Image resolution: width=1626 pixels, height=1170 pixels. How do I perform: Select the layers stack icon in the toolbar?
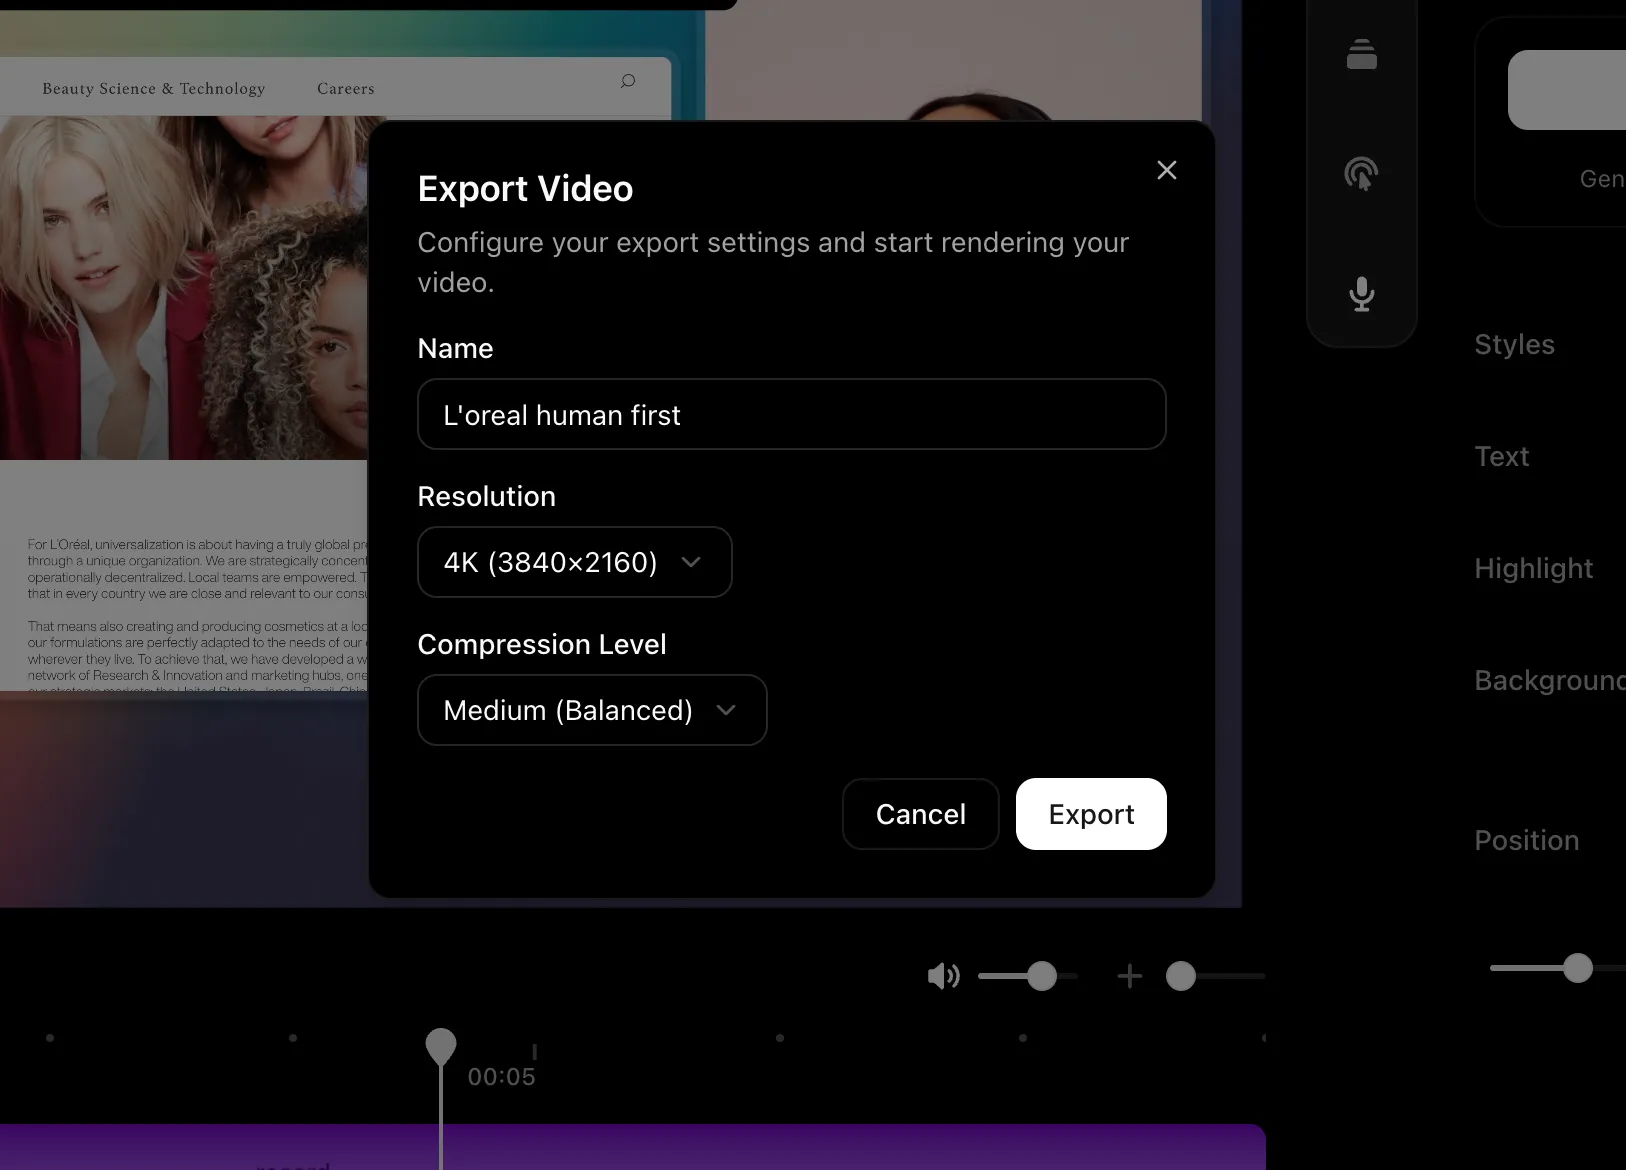point(1361,55)
